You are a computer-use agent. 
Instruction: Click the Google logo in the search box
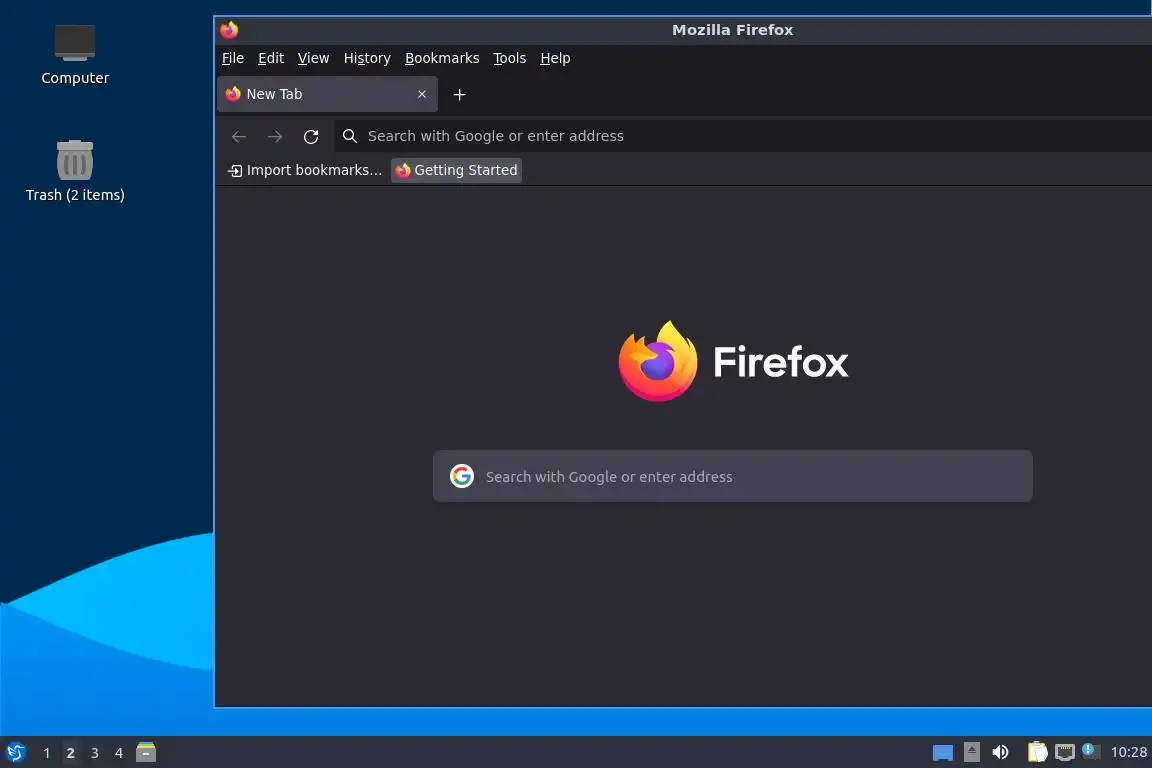coord(461,476)
